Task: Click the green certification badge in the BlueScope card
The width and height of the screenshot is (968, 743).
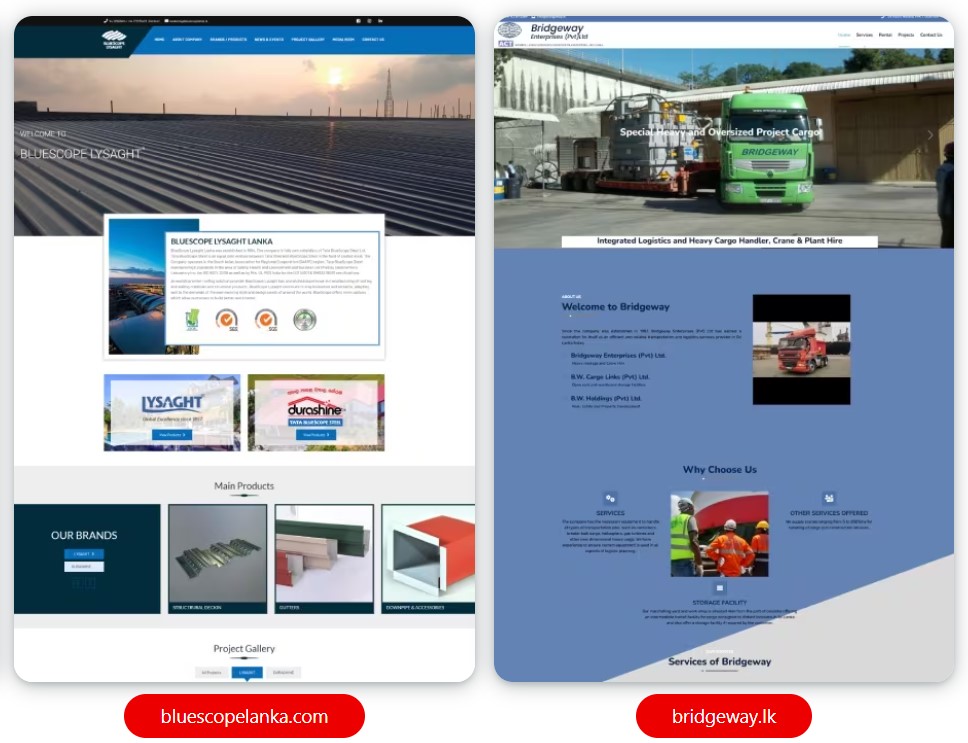Action: click(193, 320)
